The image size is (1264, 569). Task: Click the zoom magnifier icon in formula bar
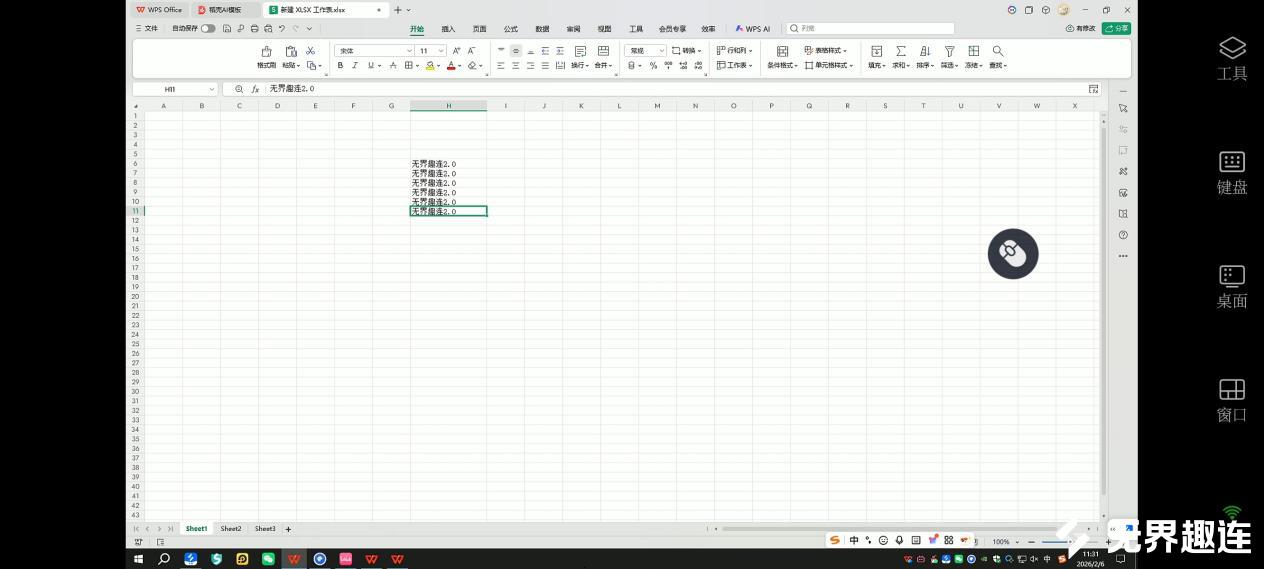239,89
